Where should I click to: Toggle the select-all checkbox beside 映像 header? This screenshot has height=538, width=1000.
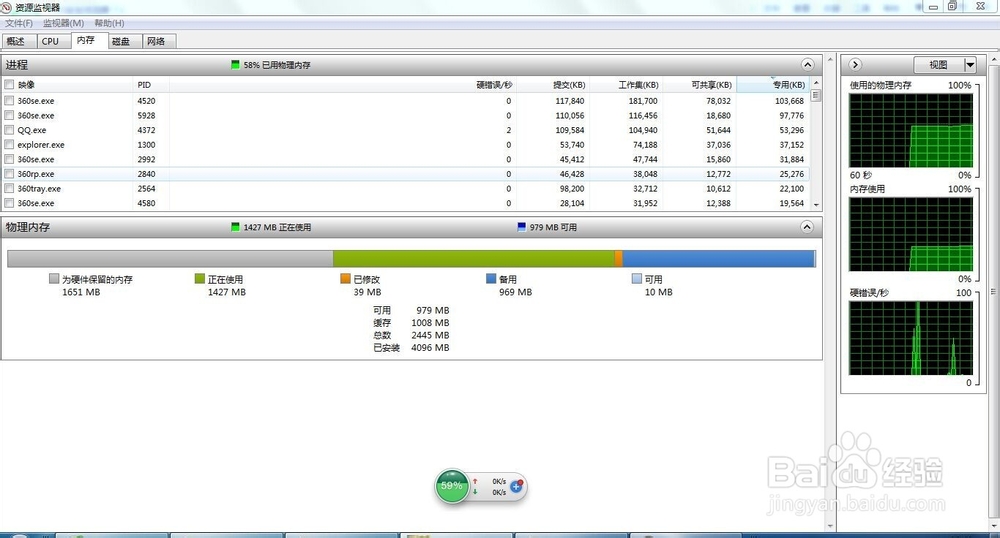point(9,85)
